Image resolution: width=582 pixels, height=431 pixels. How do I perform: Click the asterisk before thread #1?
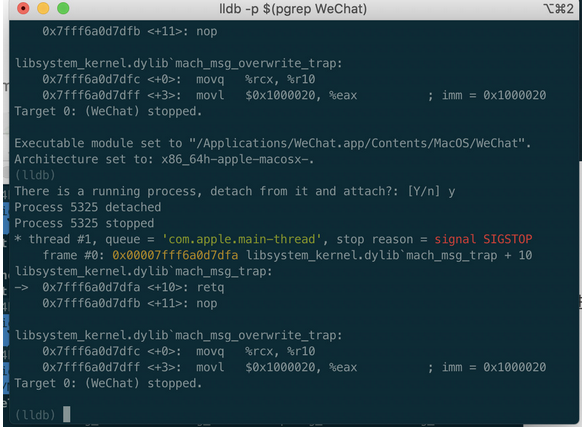click(18, 238)
